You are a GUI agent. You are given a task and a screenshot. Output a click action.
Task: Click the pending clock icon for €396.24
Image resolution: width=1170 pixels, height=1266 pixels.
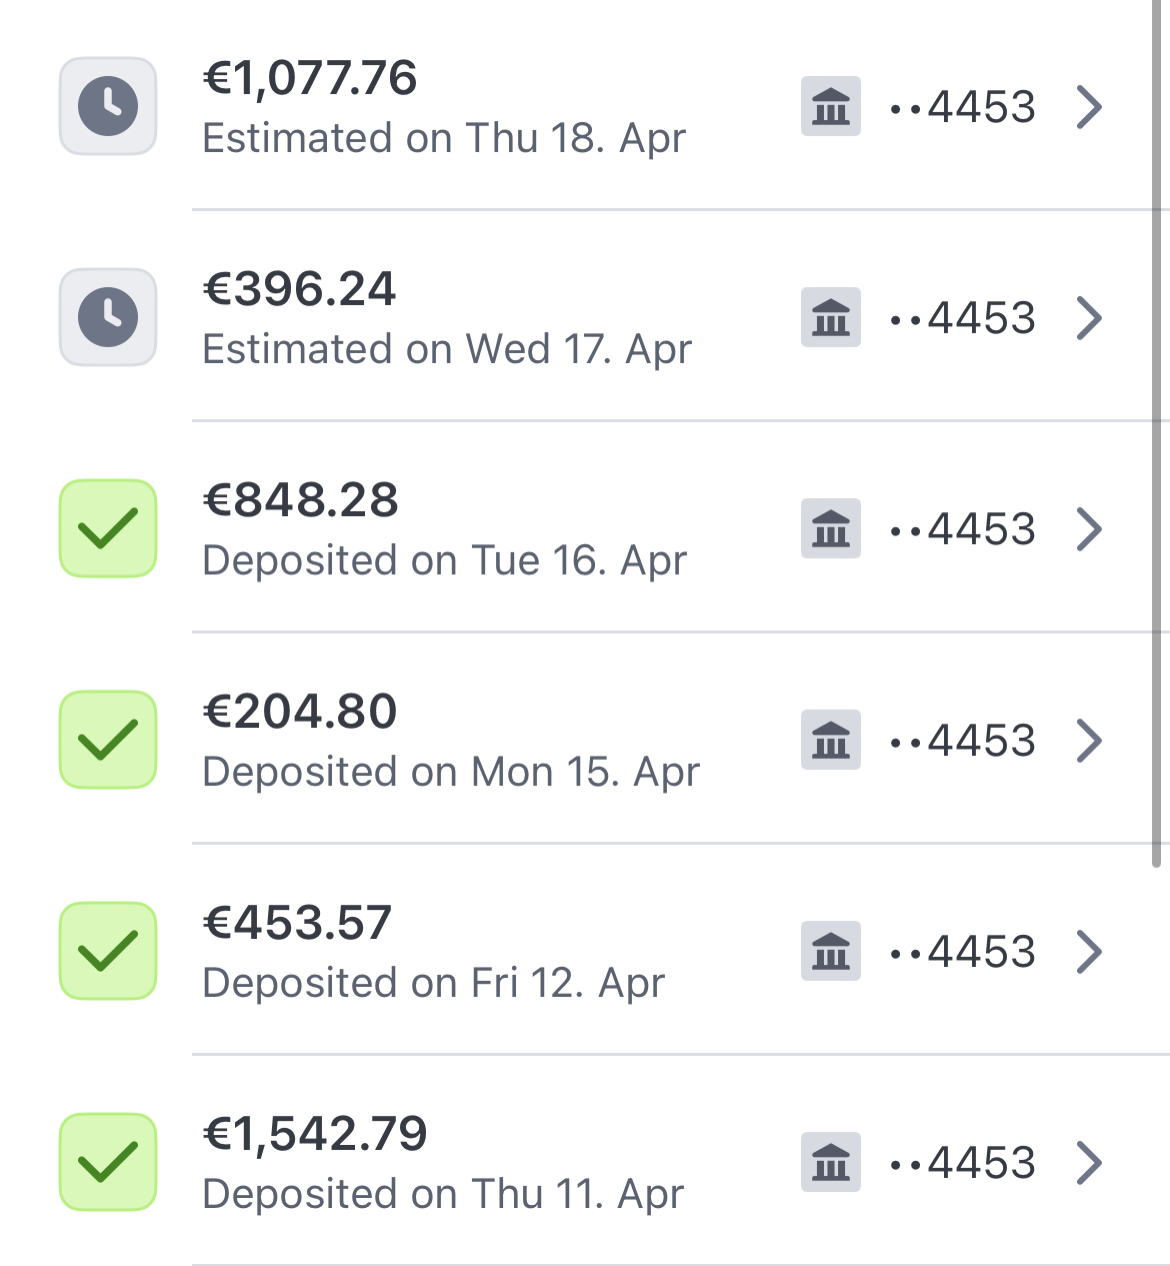click(x=108, y=317)
